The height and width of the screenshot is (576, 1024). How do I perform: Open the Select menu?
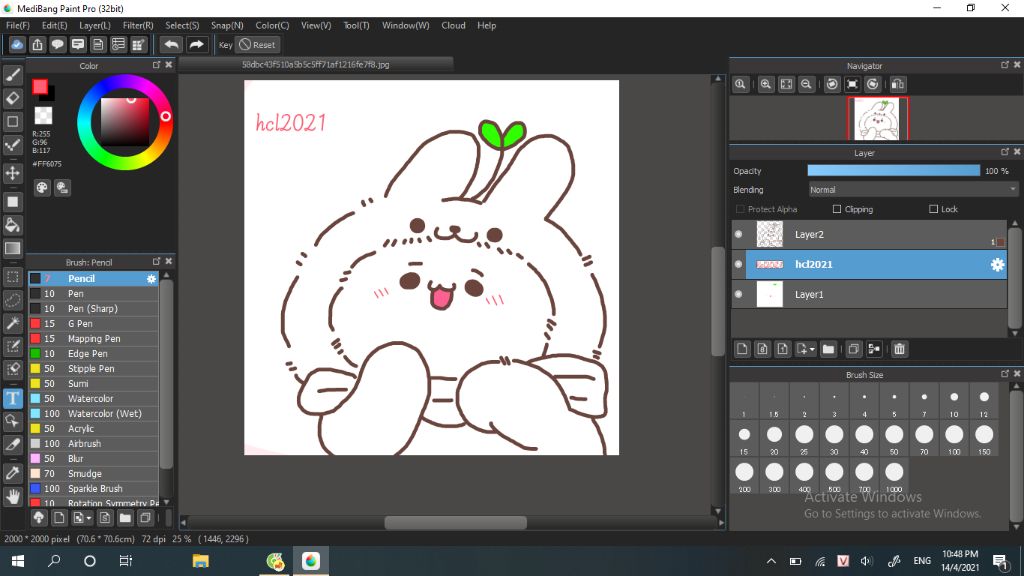[182, 25]
